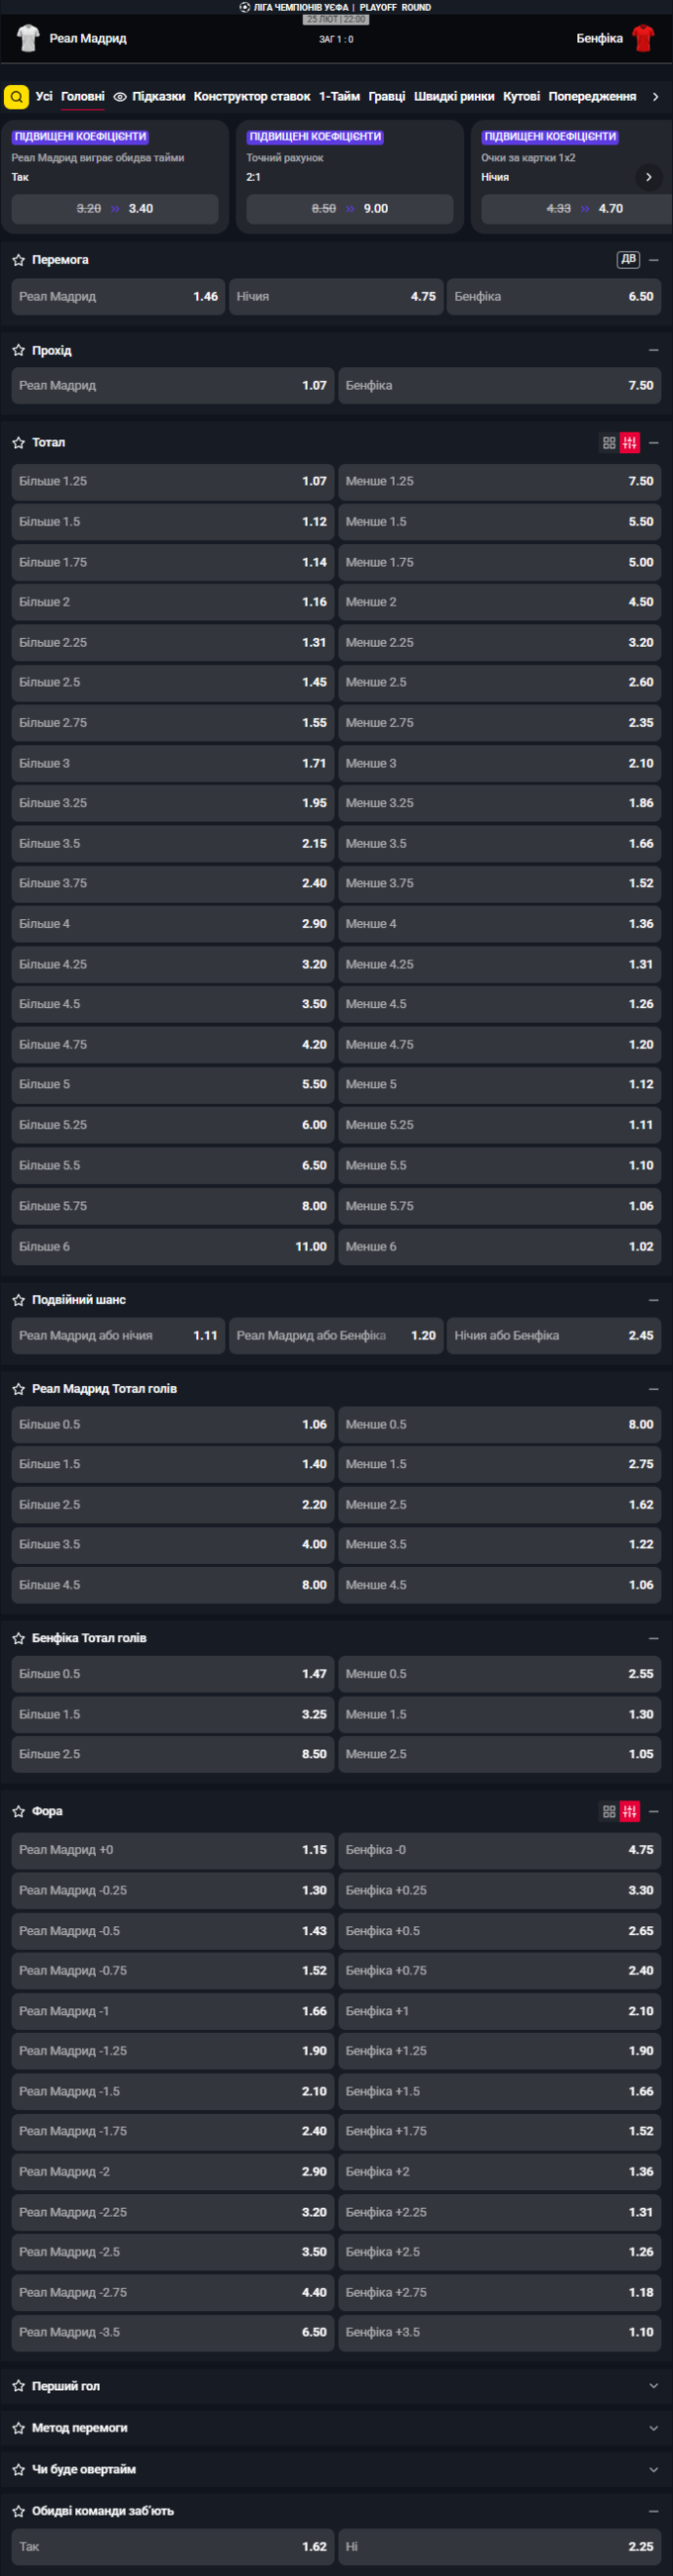
Task: Click the yellow search icon
Action: click(16, 97)
